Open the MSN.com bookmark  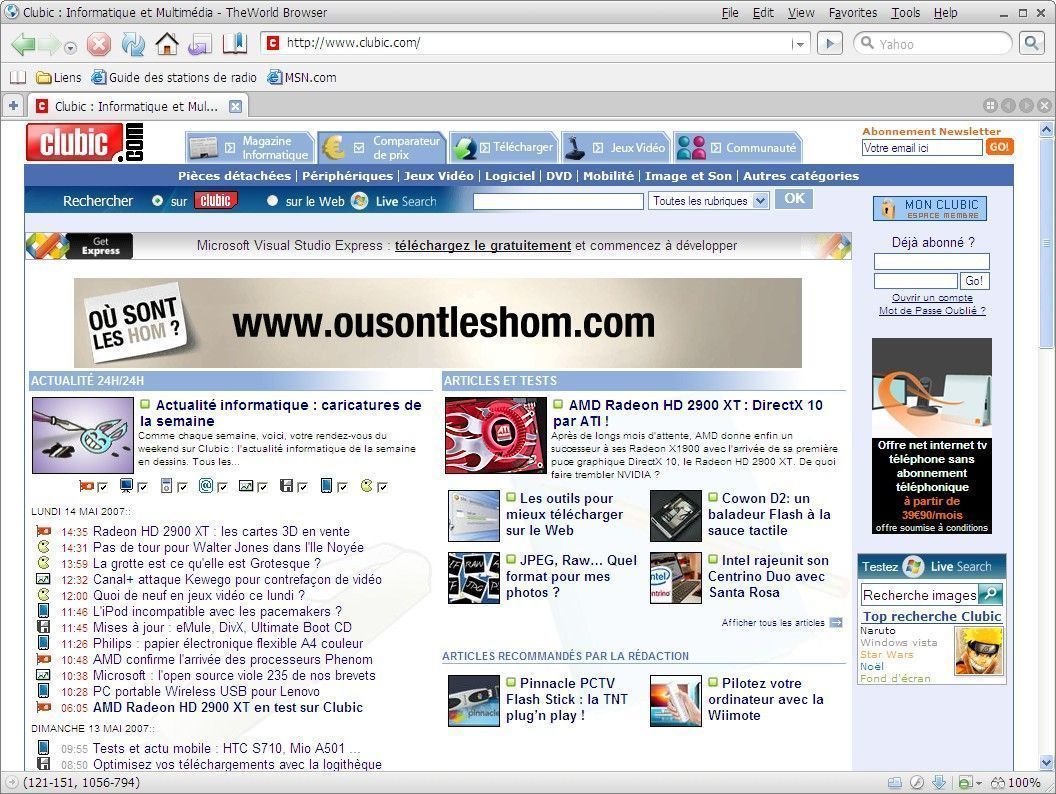point(302,77)
